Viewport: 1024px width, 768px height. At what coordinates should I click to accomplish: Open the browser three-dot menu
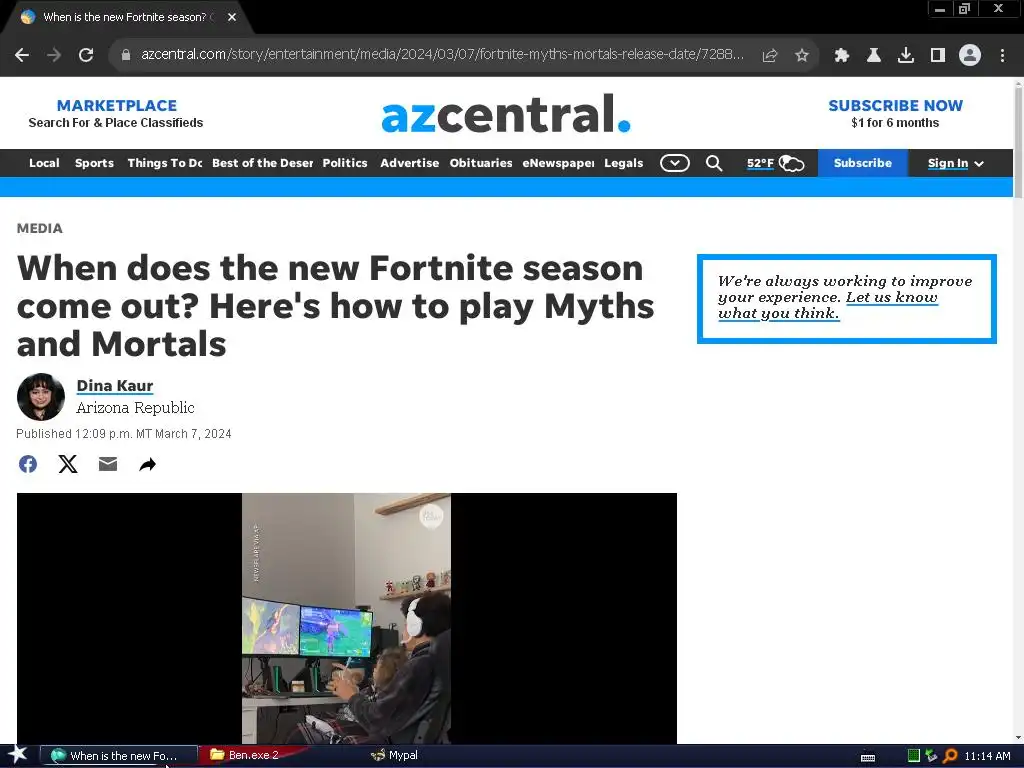pyautogui.click(x=1002, y=56)
